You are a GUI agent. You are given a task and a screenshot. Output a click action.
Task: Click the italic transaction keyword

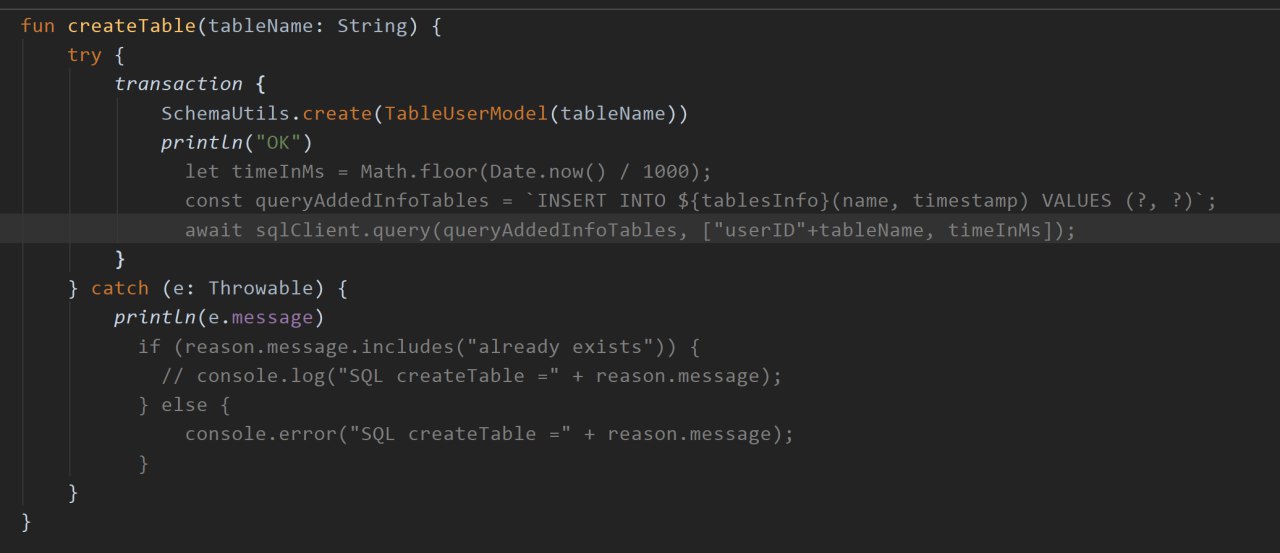coord(179,83)
